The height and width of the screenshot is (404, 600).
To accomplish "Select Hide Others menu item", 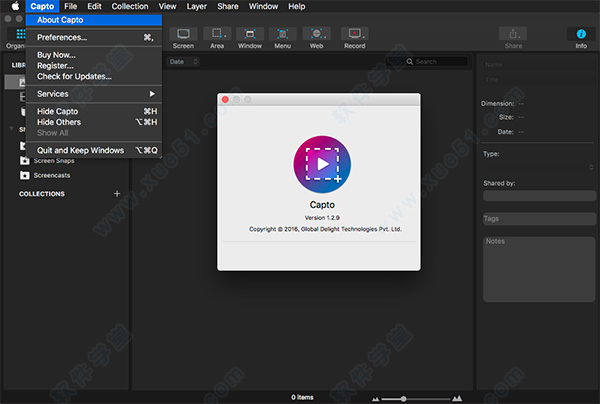I will (94, 122).
